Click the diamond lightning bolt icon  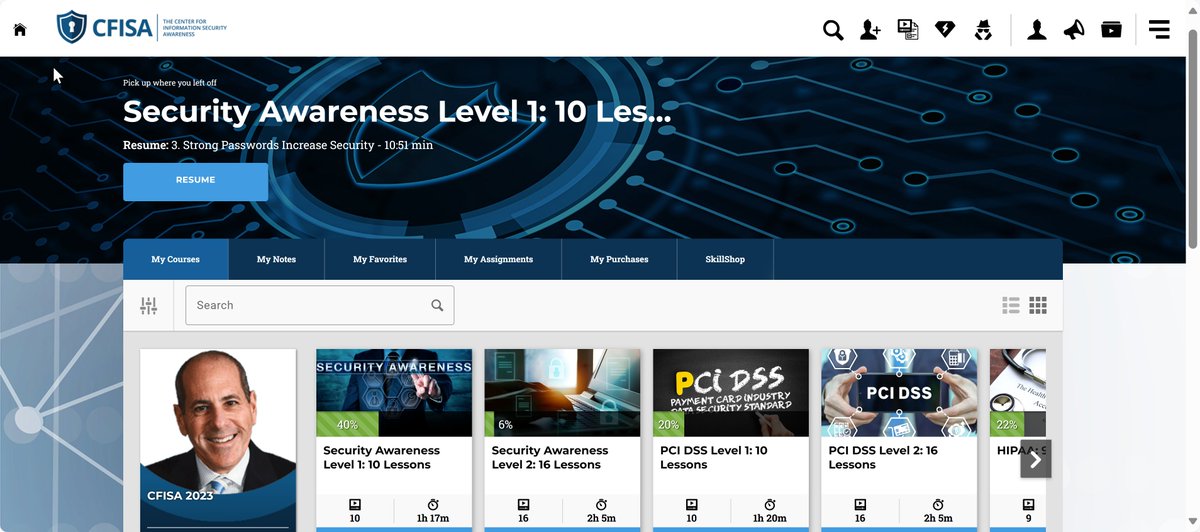(x=945, y=29)
